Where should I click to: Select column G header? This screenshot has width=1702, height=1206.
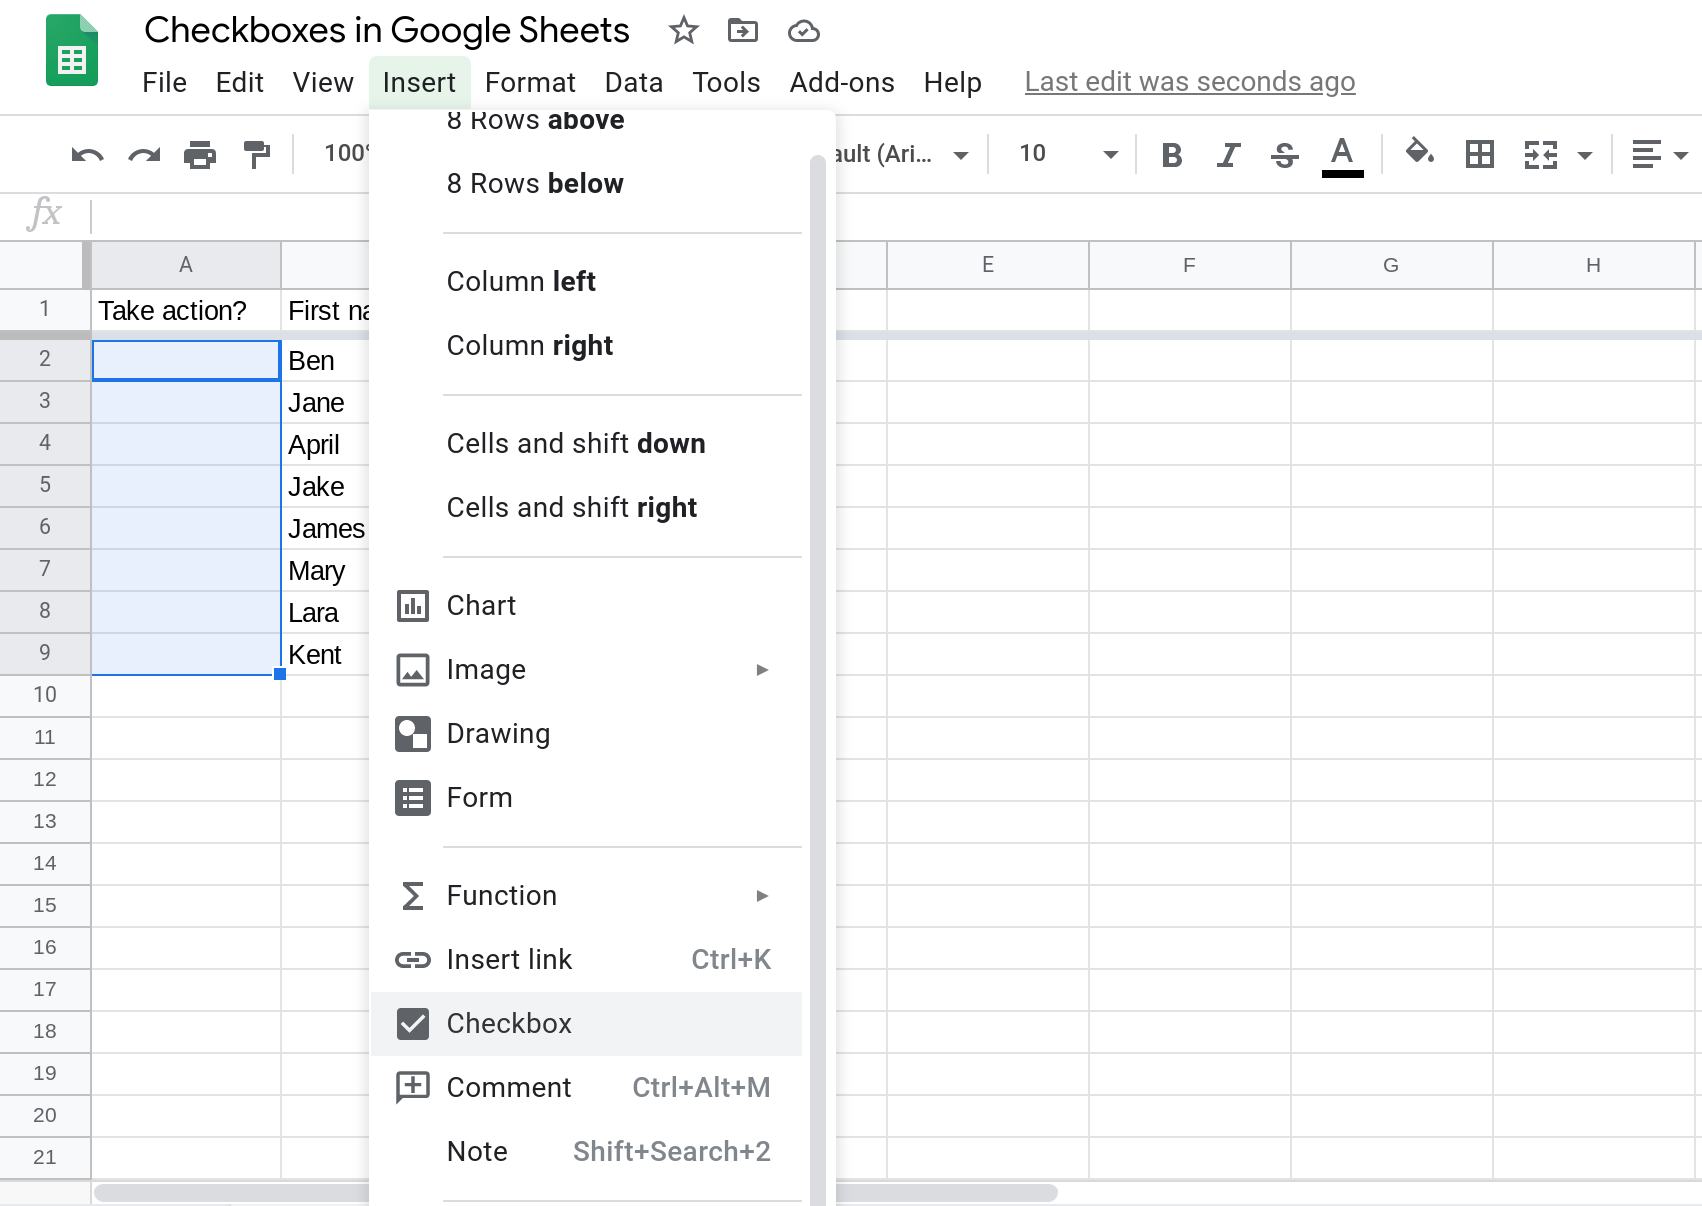pos(1391,265)
